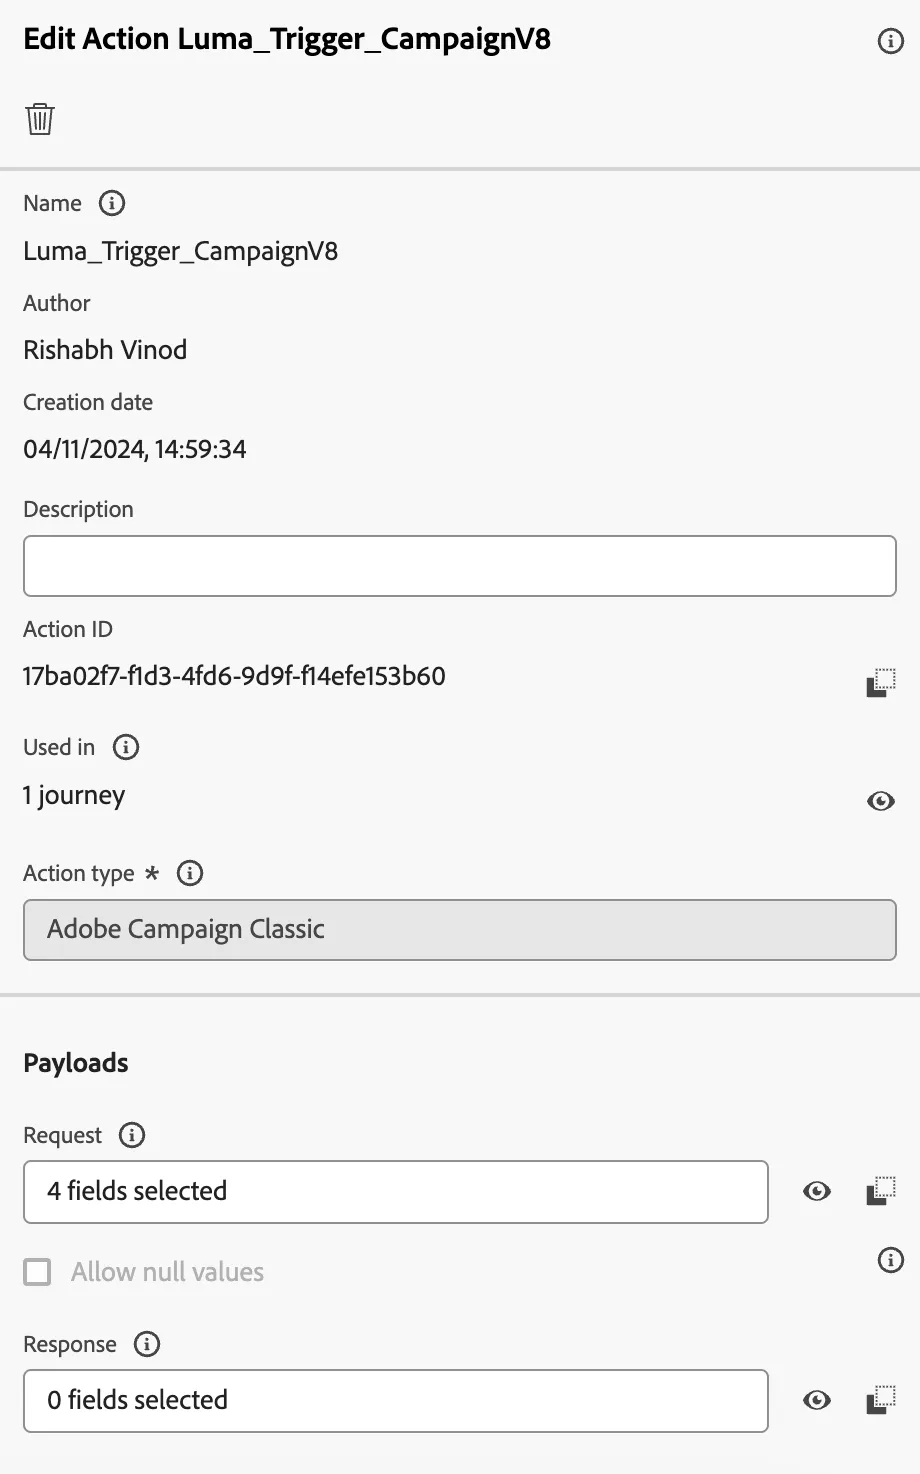920x1474 pixels.
Task: Show info tooltip next to Used in
Action: coord(126,747)
